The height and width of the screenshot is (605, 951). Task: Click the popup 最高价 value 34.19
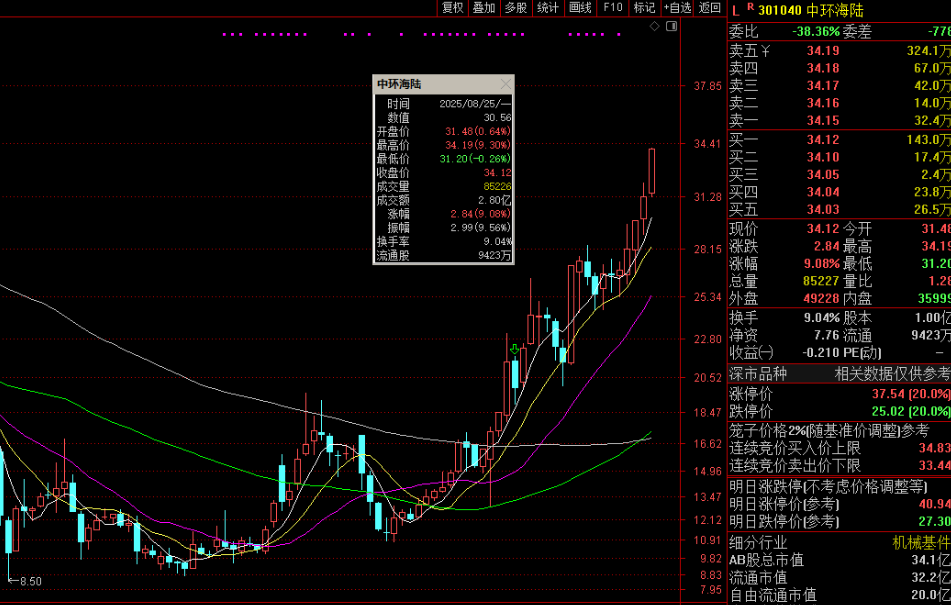[x=478, y=145]
